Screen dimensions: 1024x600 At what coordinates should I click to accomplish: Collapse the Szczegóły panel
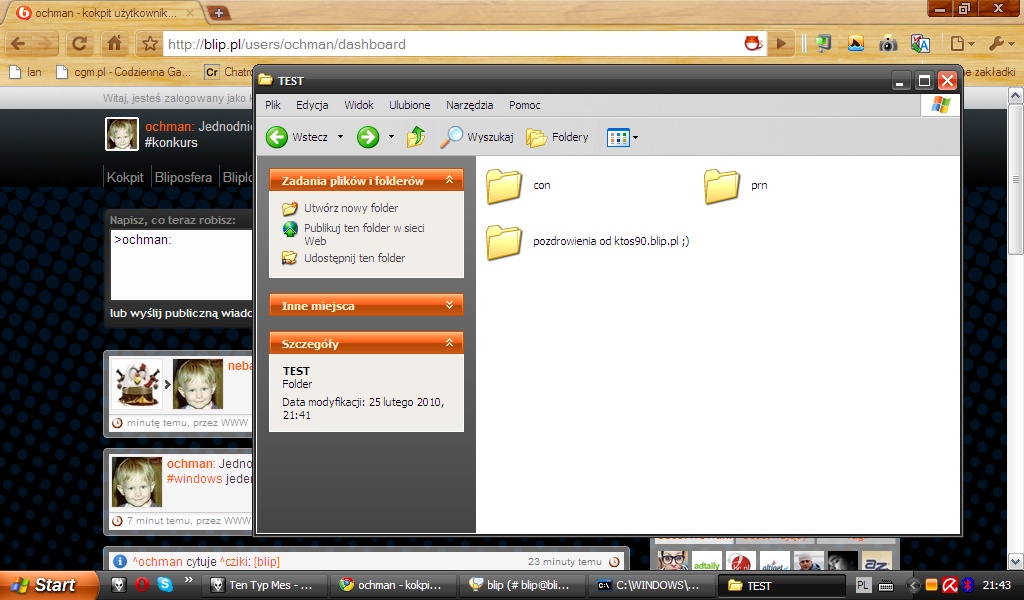coord(450,344)
